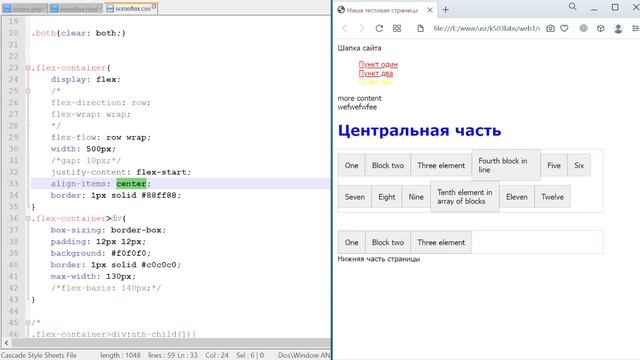Click the flex block Nine
Screen dimensions: 640x360
416,197
